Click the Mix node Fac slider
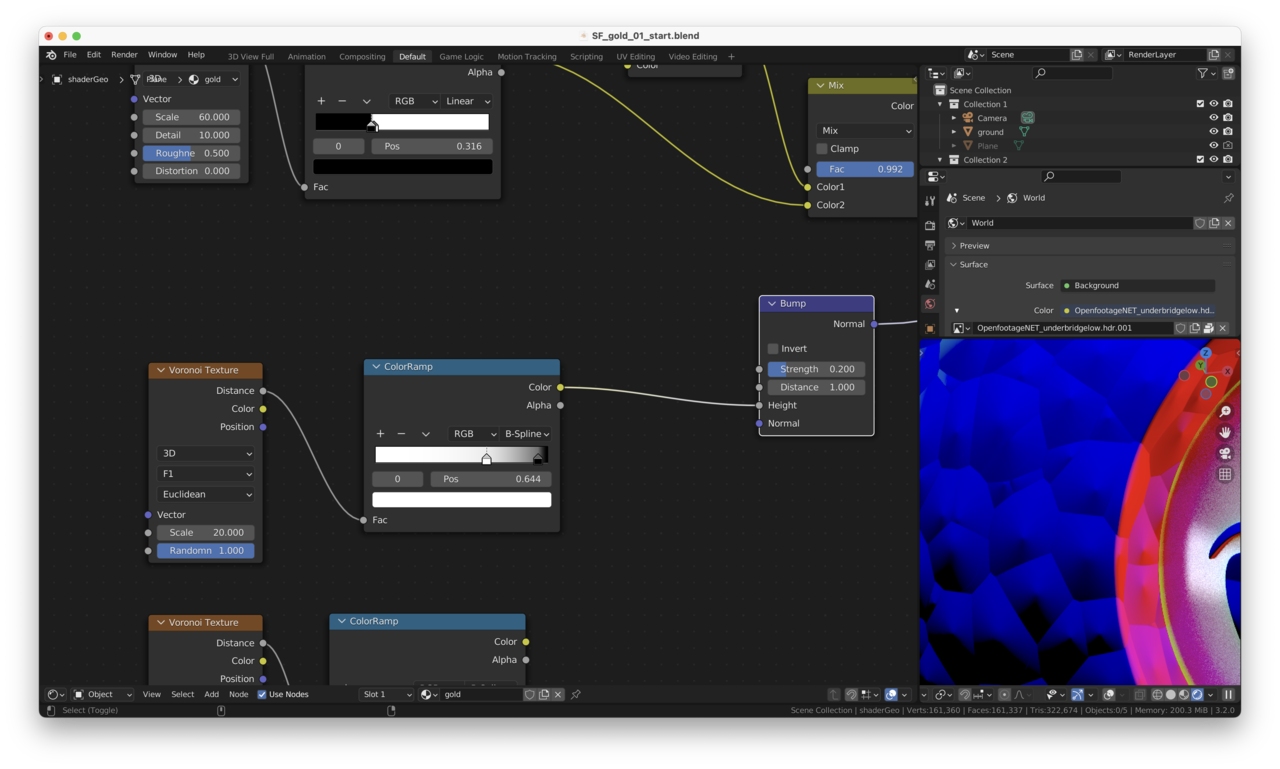Image resolution: width=1280 pixels, height=769 pixels. coord(865,169)
